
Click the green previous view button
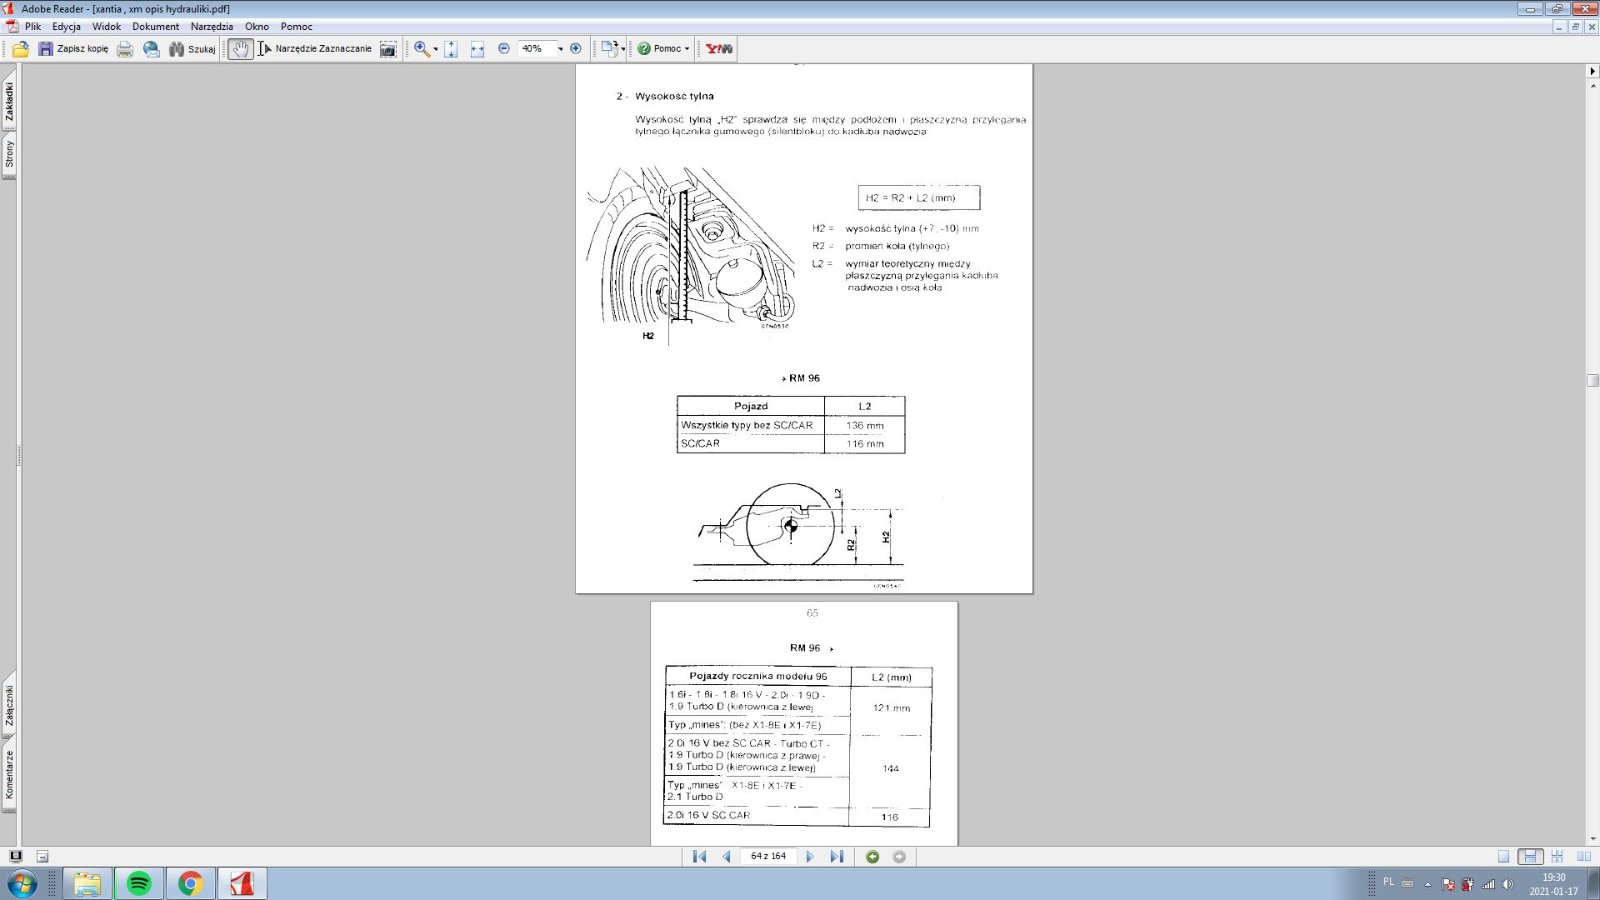coord(872,857)
